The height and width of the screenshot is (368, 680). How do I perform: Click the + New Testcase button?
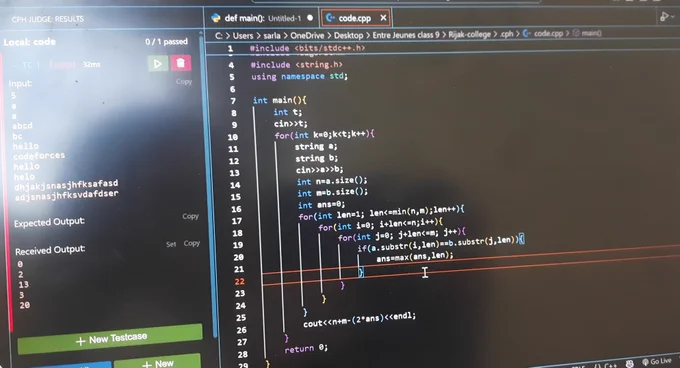[110, 339]
